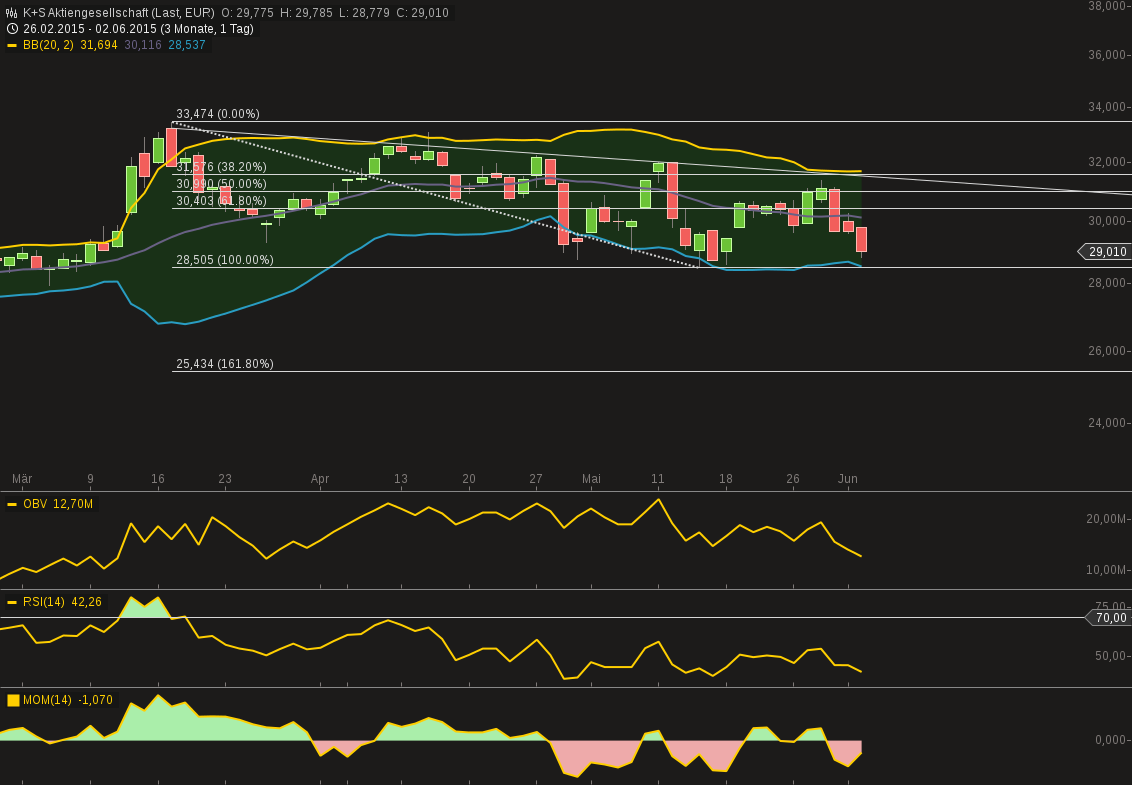Click the 34,000 price axis label
This screenshot has width=1132, height=785.
(x=1107, y=107)
